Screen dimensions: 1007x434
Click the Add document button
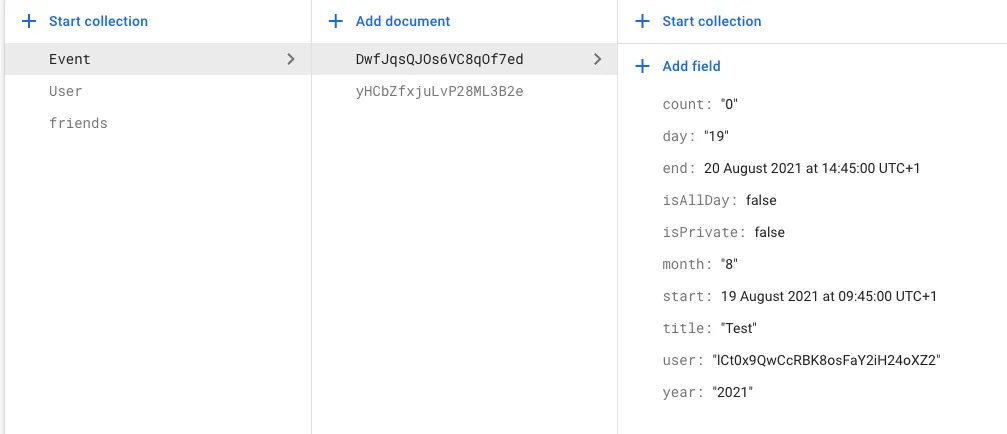403,21
